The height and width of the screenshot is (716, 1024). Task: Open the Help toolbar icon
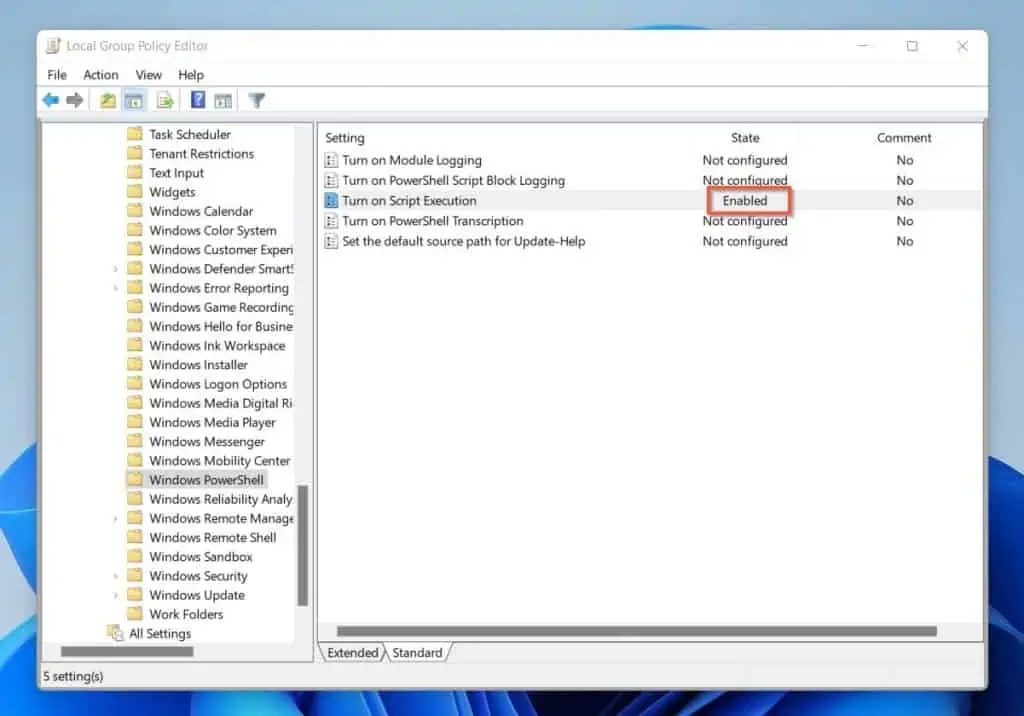(x=198, y=100)
